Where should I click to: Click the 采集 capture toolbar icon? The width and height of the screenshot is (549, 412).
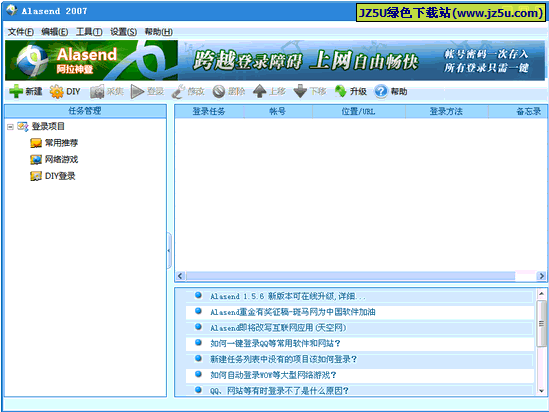pyautogui.click(x=97, y=91)
